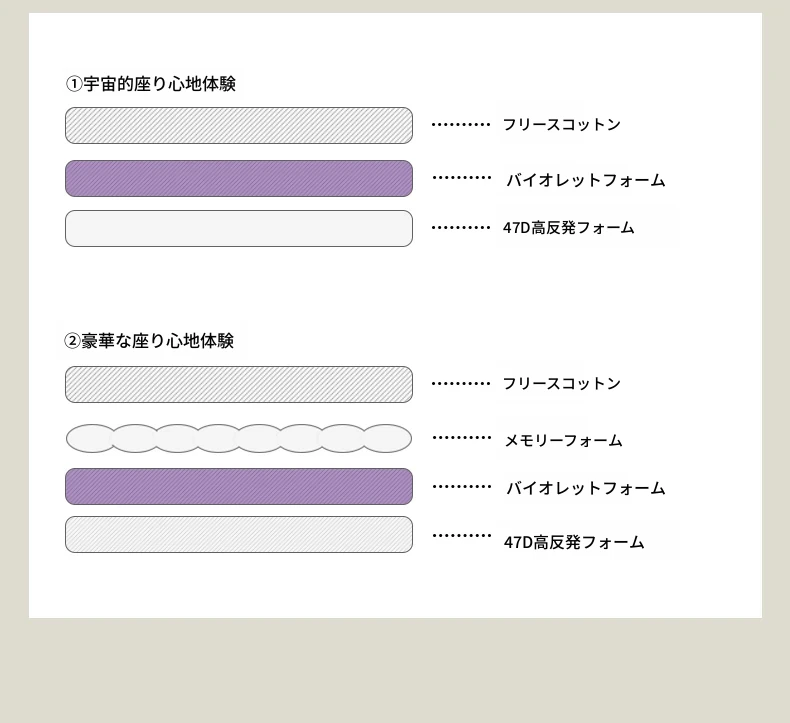Click the second フリースコットン label
790x723 pixels.
point(561,384)
